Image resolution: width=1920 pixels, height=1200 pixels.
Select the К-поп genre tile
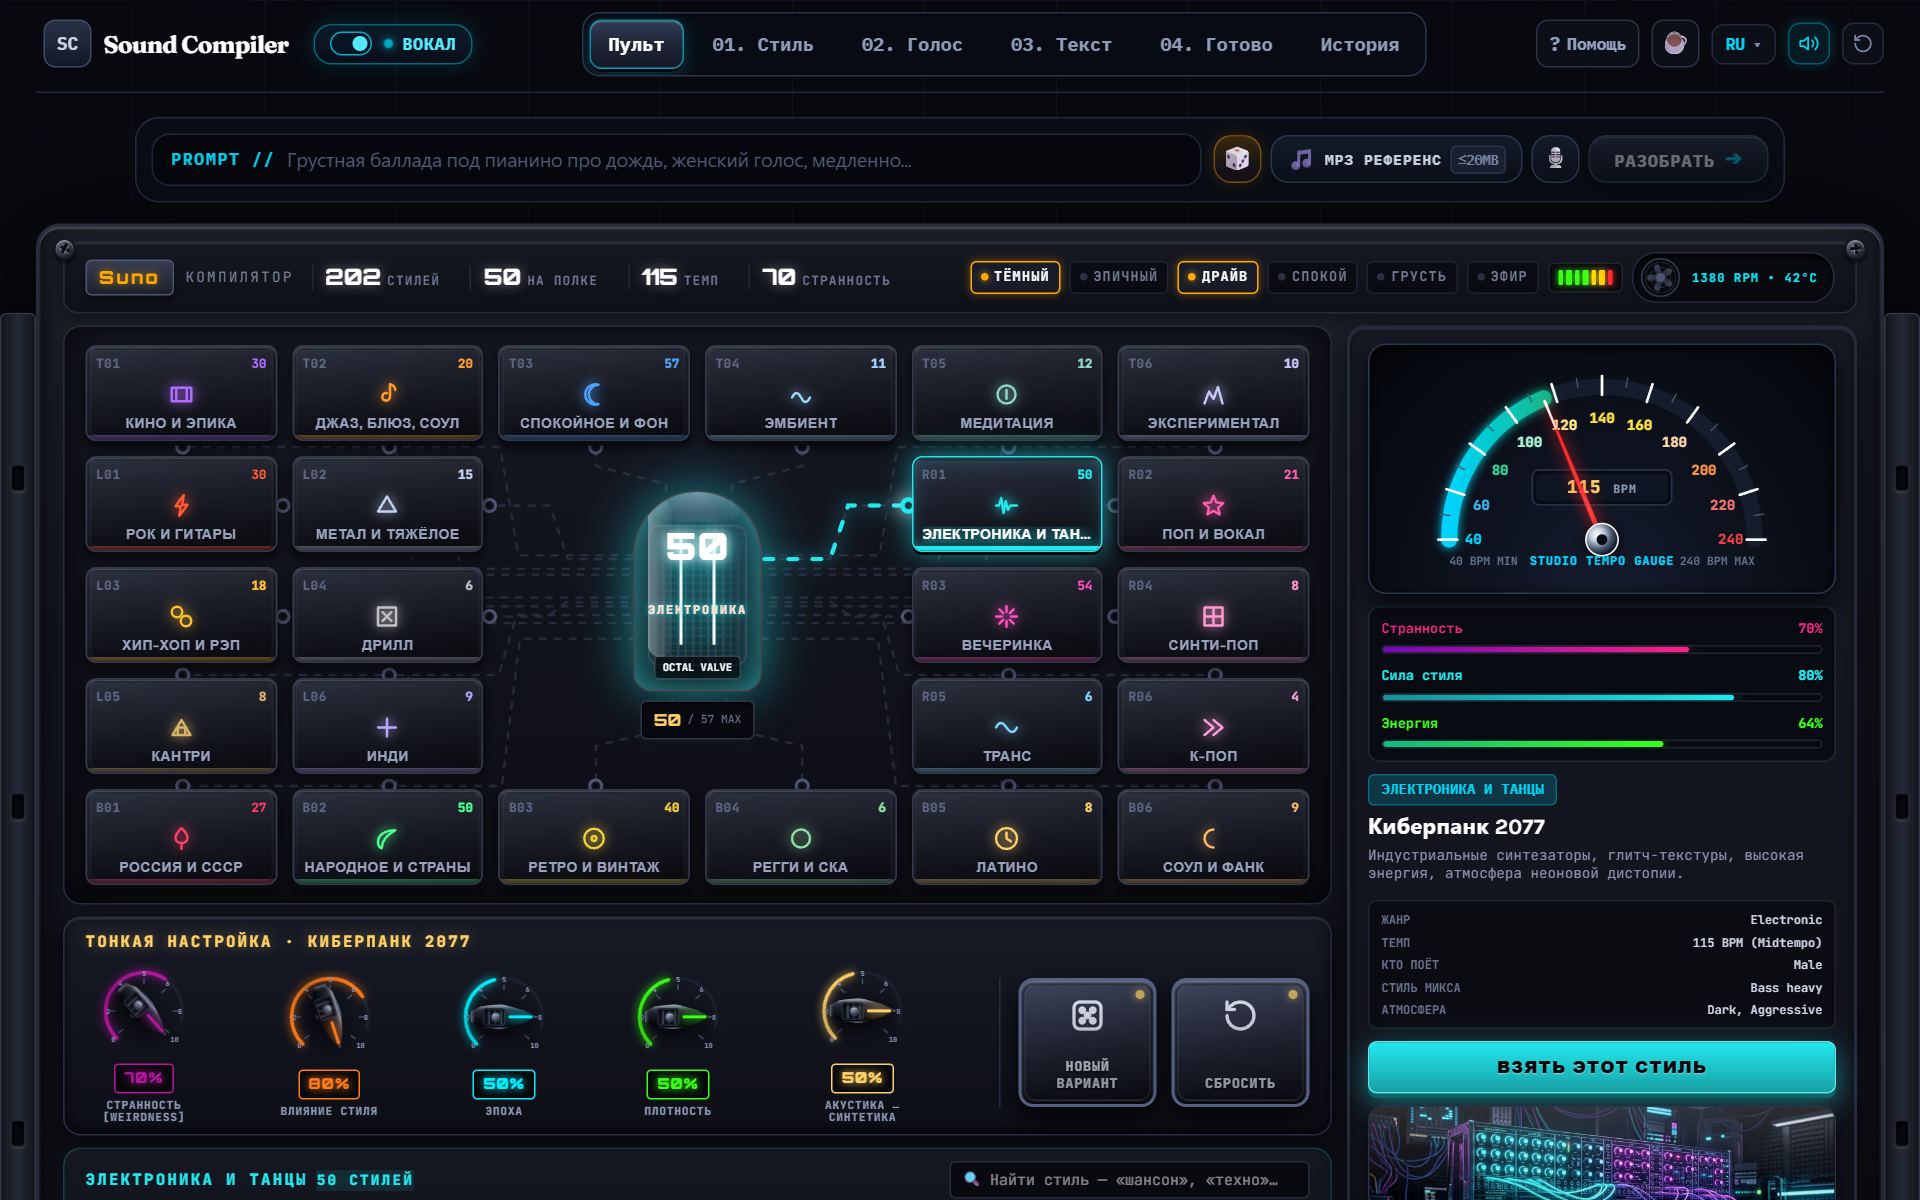1213,725
